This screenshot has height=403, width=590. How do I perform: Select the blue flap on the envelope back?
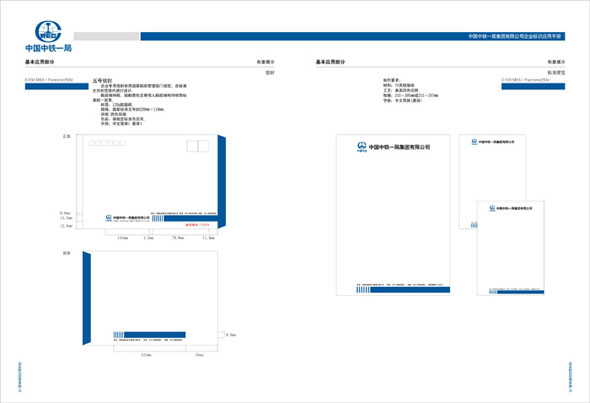point(87,298)
